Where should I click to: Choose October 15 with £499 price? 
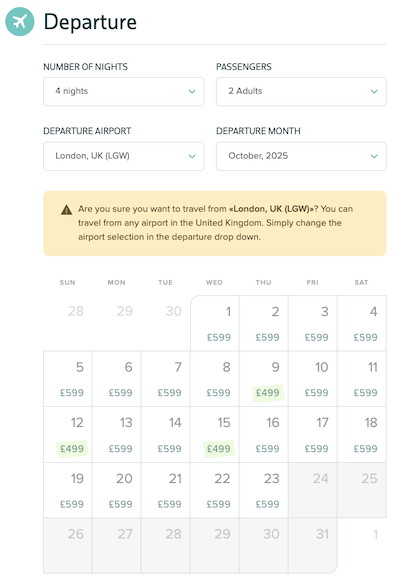(215, 435)
